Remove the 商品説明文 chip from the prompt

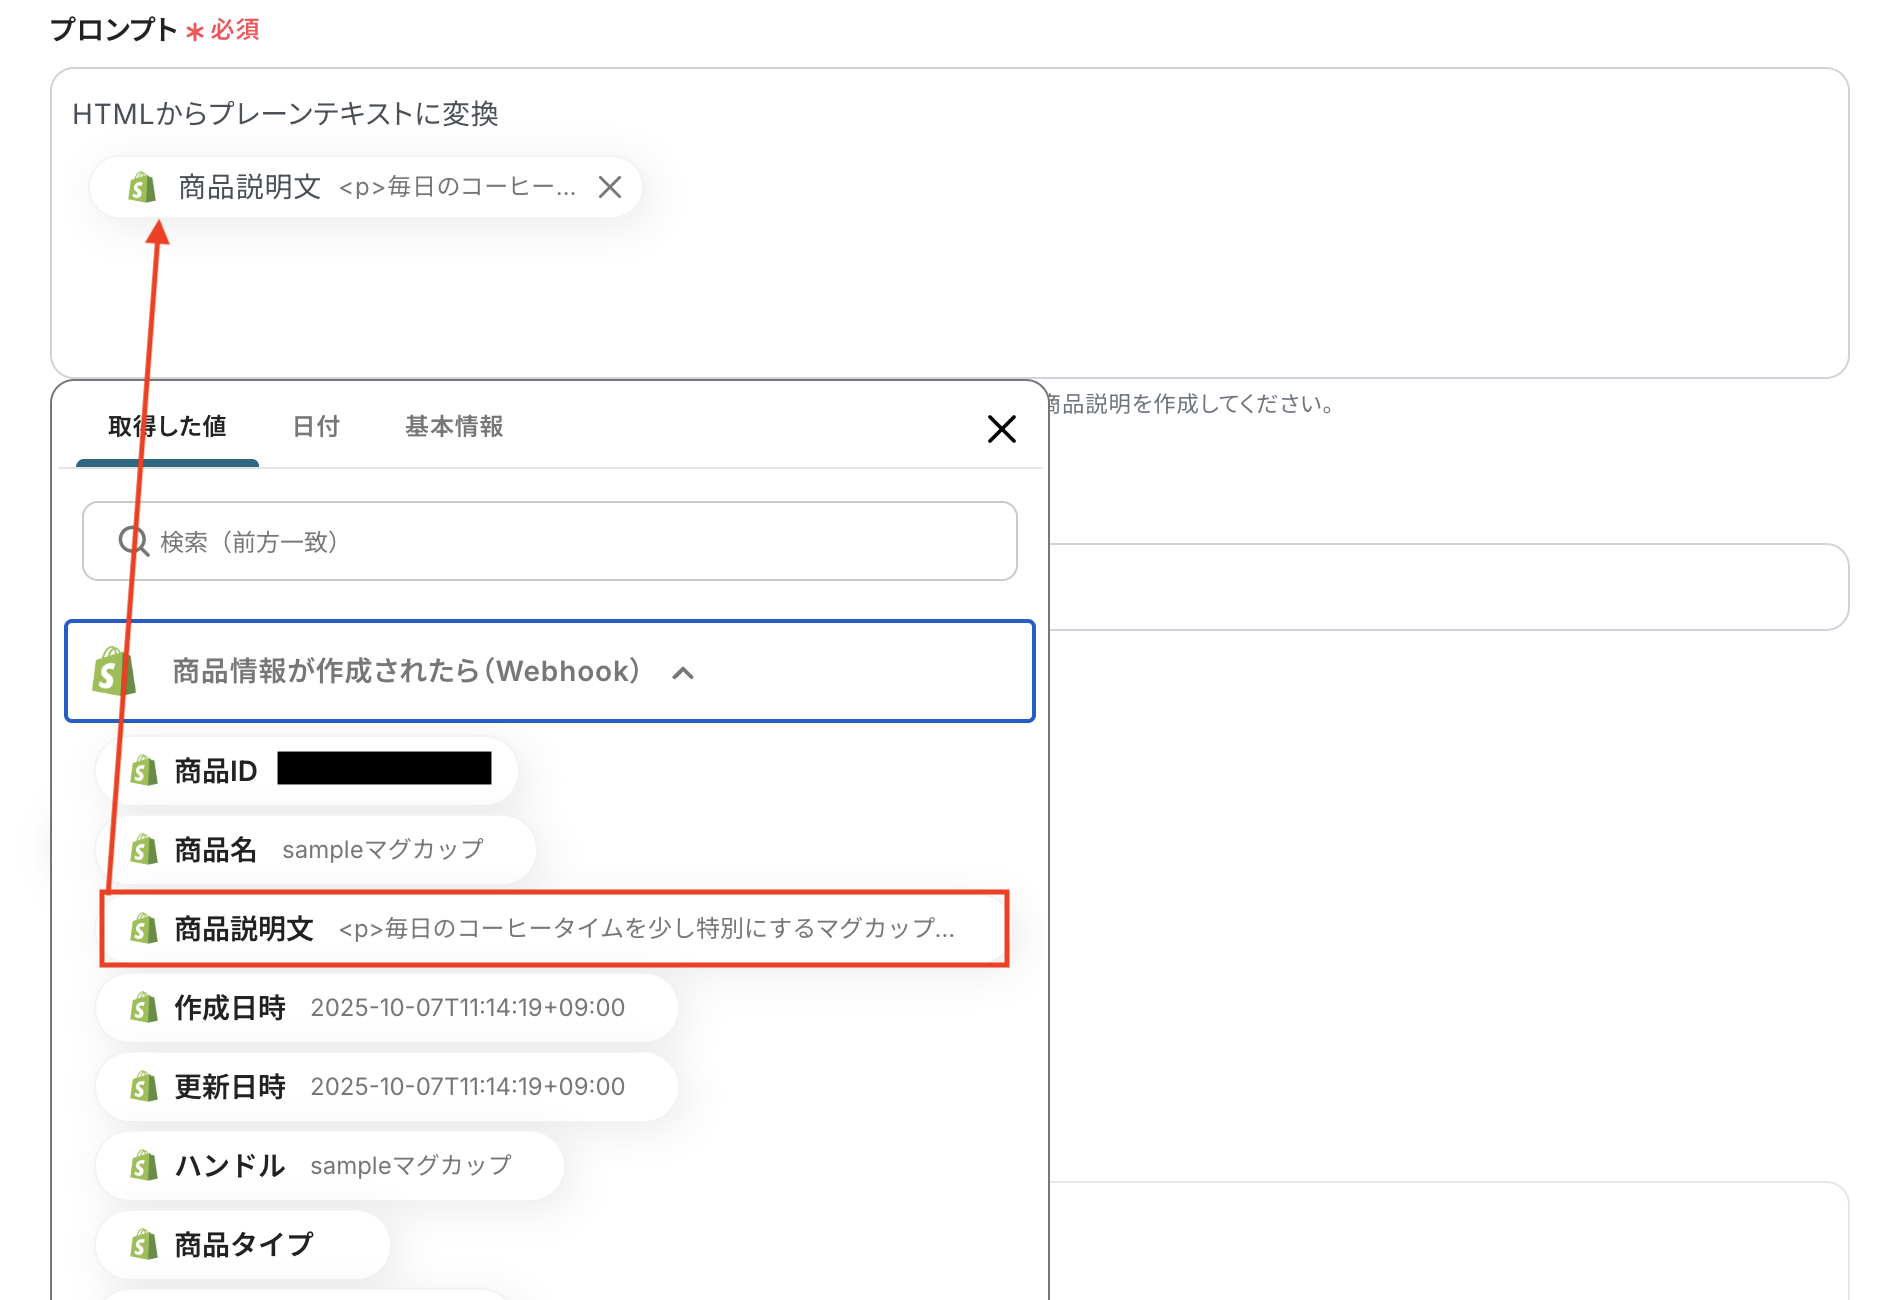(609, 187)
